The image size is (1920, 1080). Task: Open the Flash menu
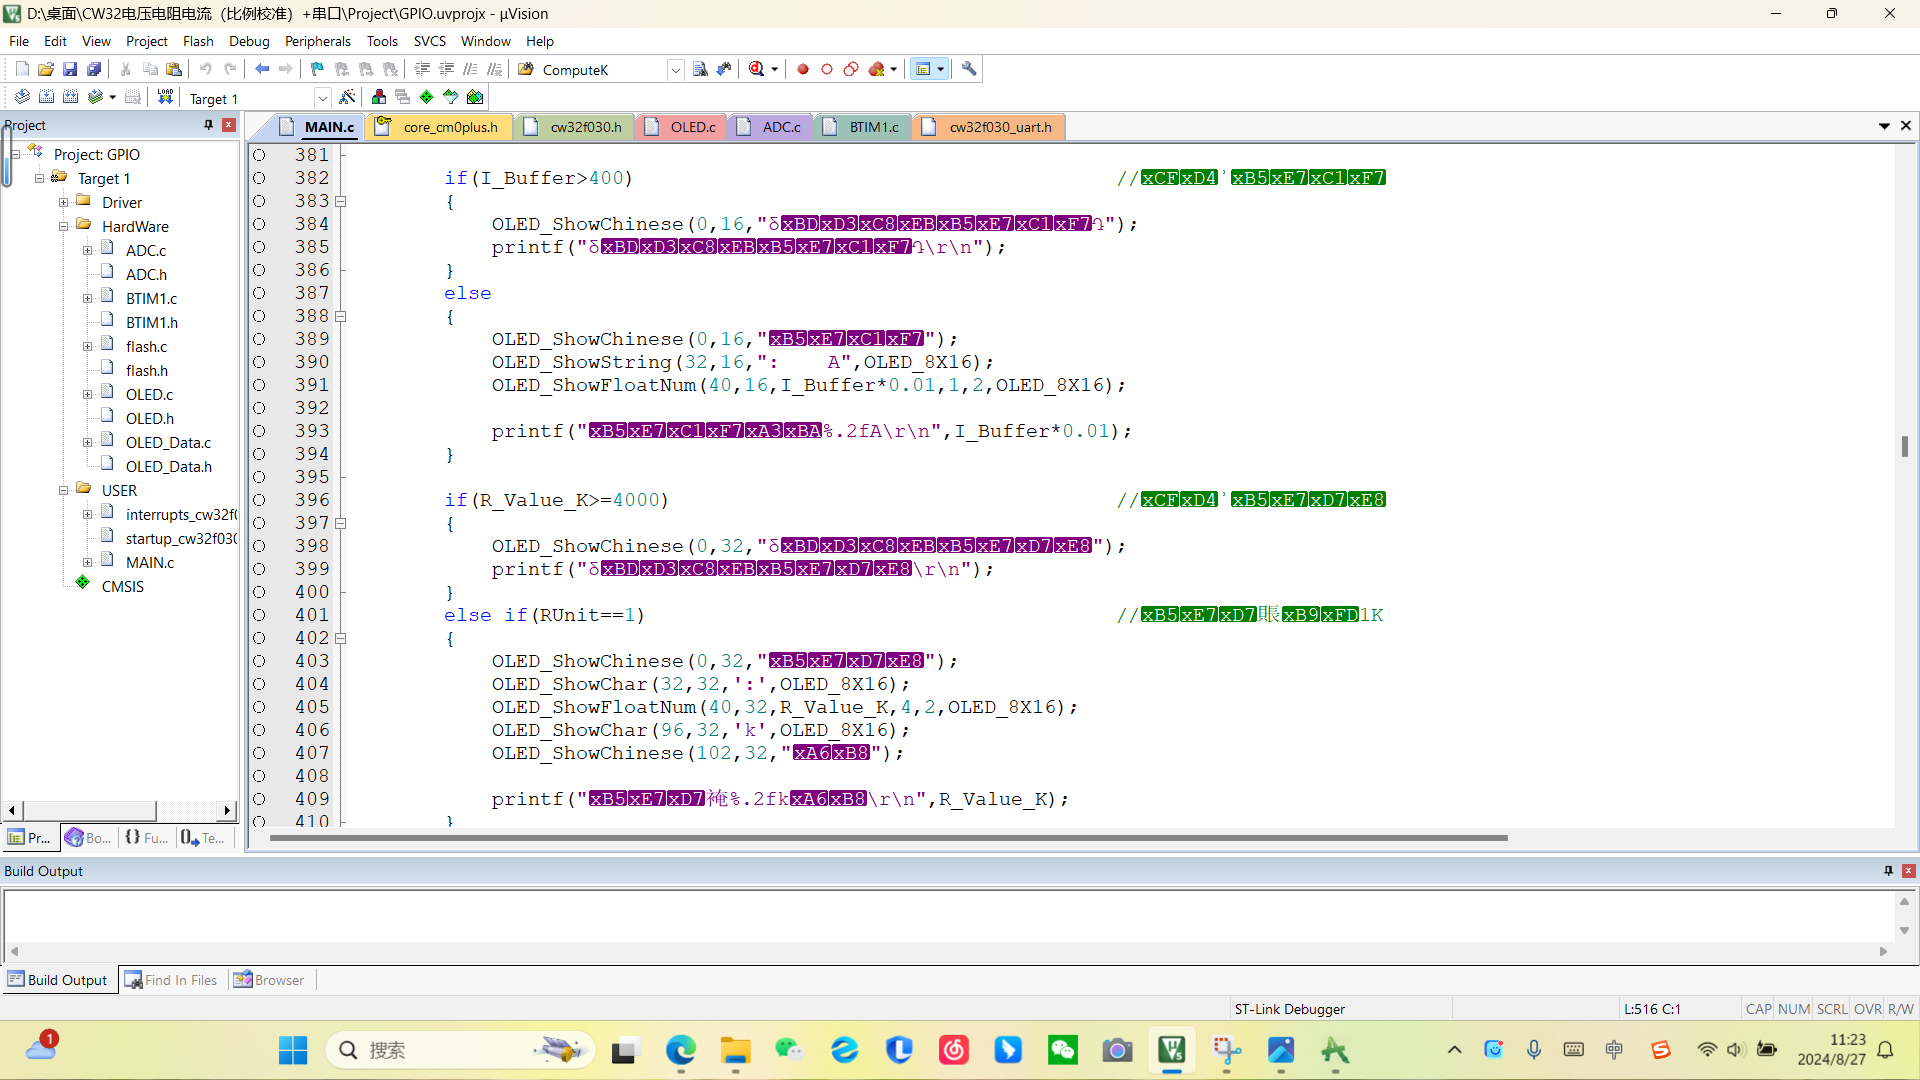point(198,41)
